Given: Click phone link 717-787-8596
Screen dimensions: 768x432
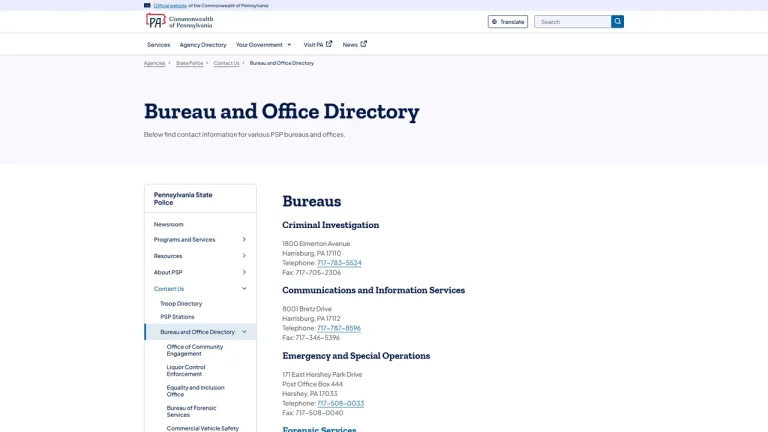Looking at the screenshot, I should (338, 328).
